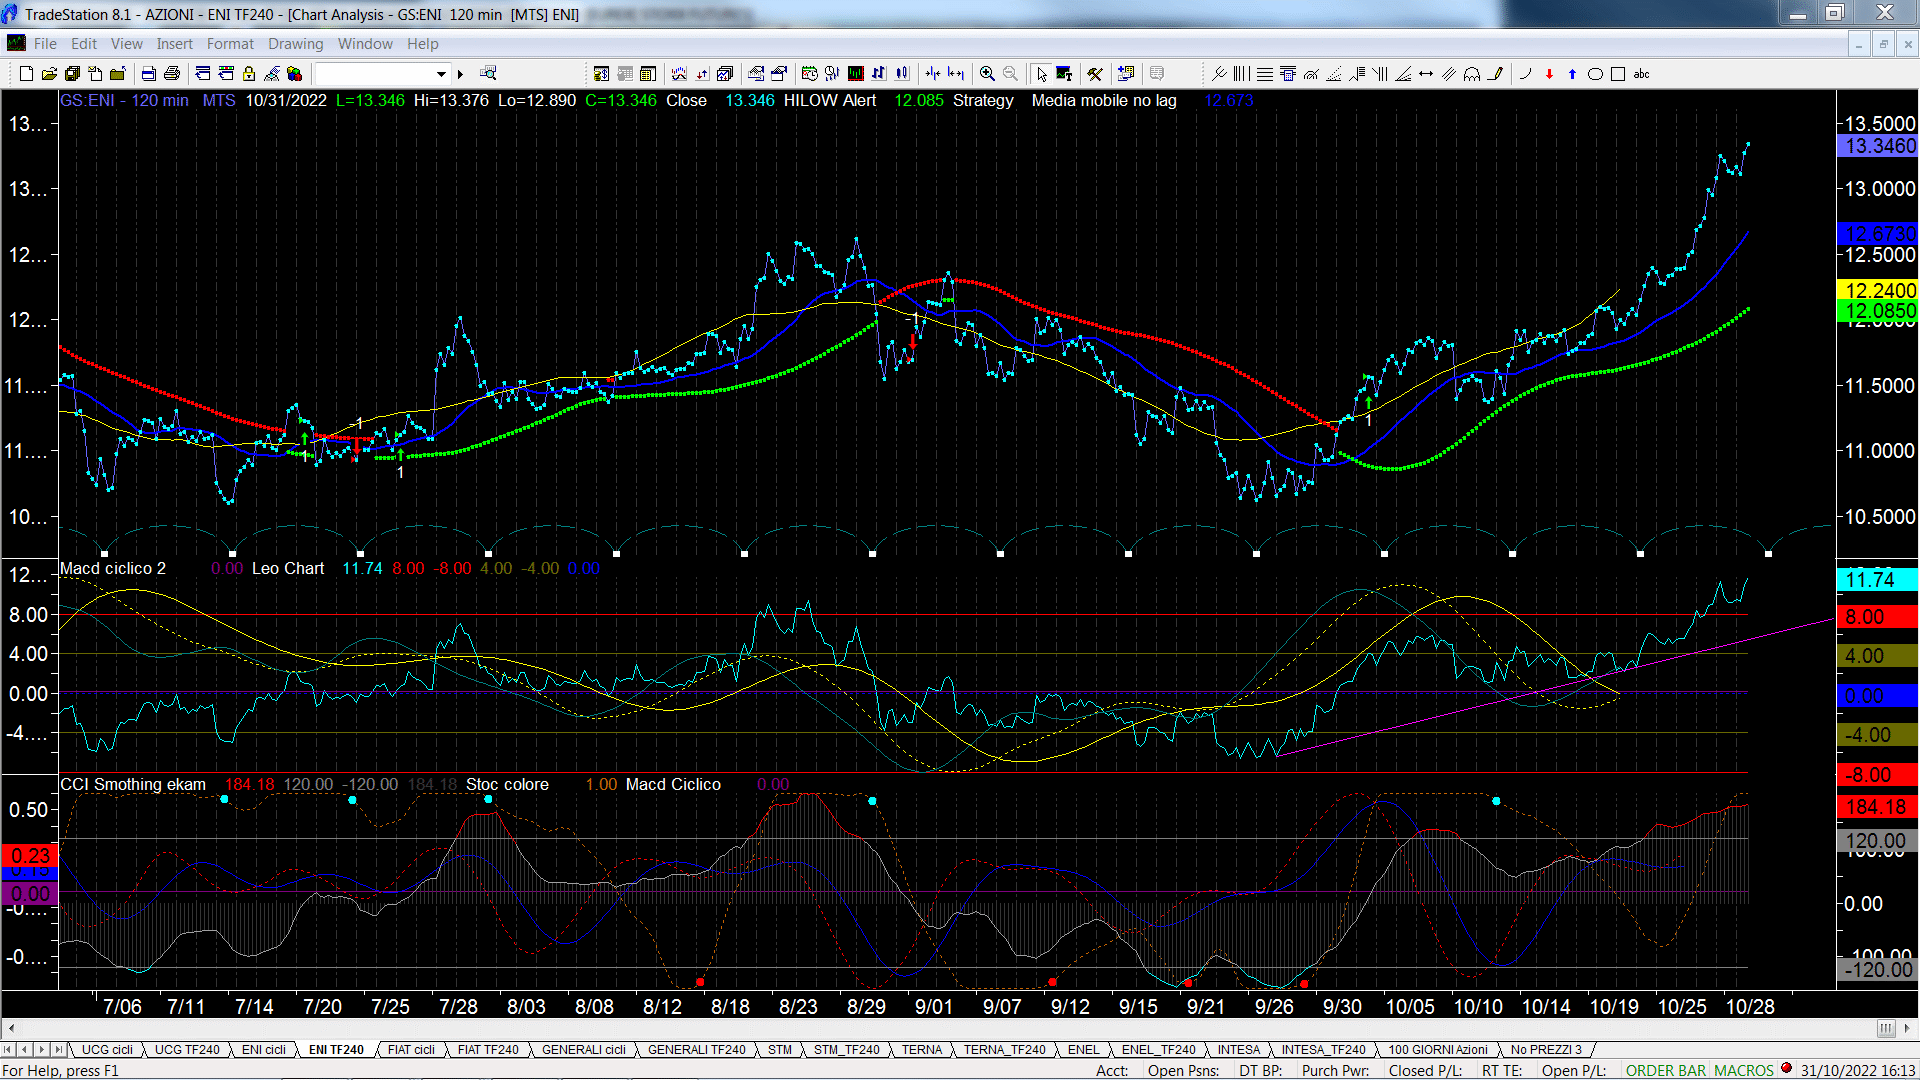Click the green chart window icon

tap(855, 74)
